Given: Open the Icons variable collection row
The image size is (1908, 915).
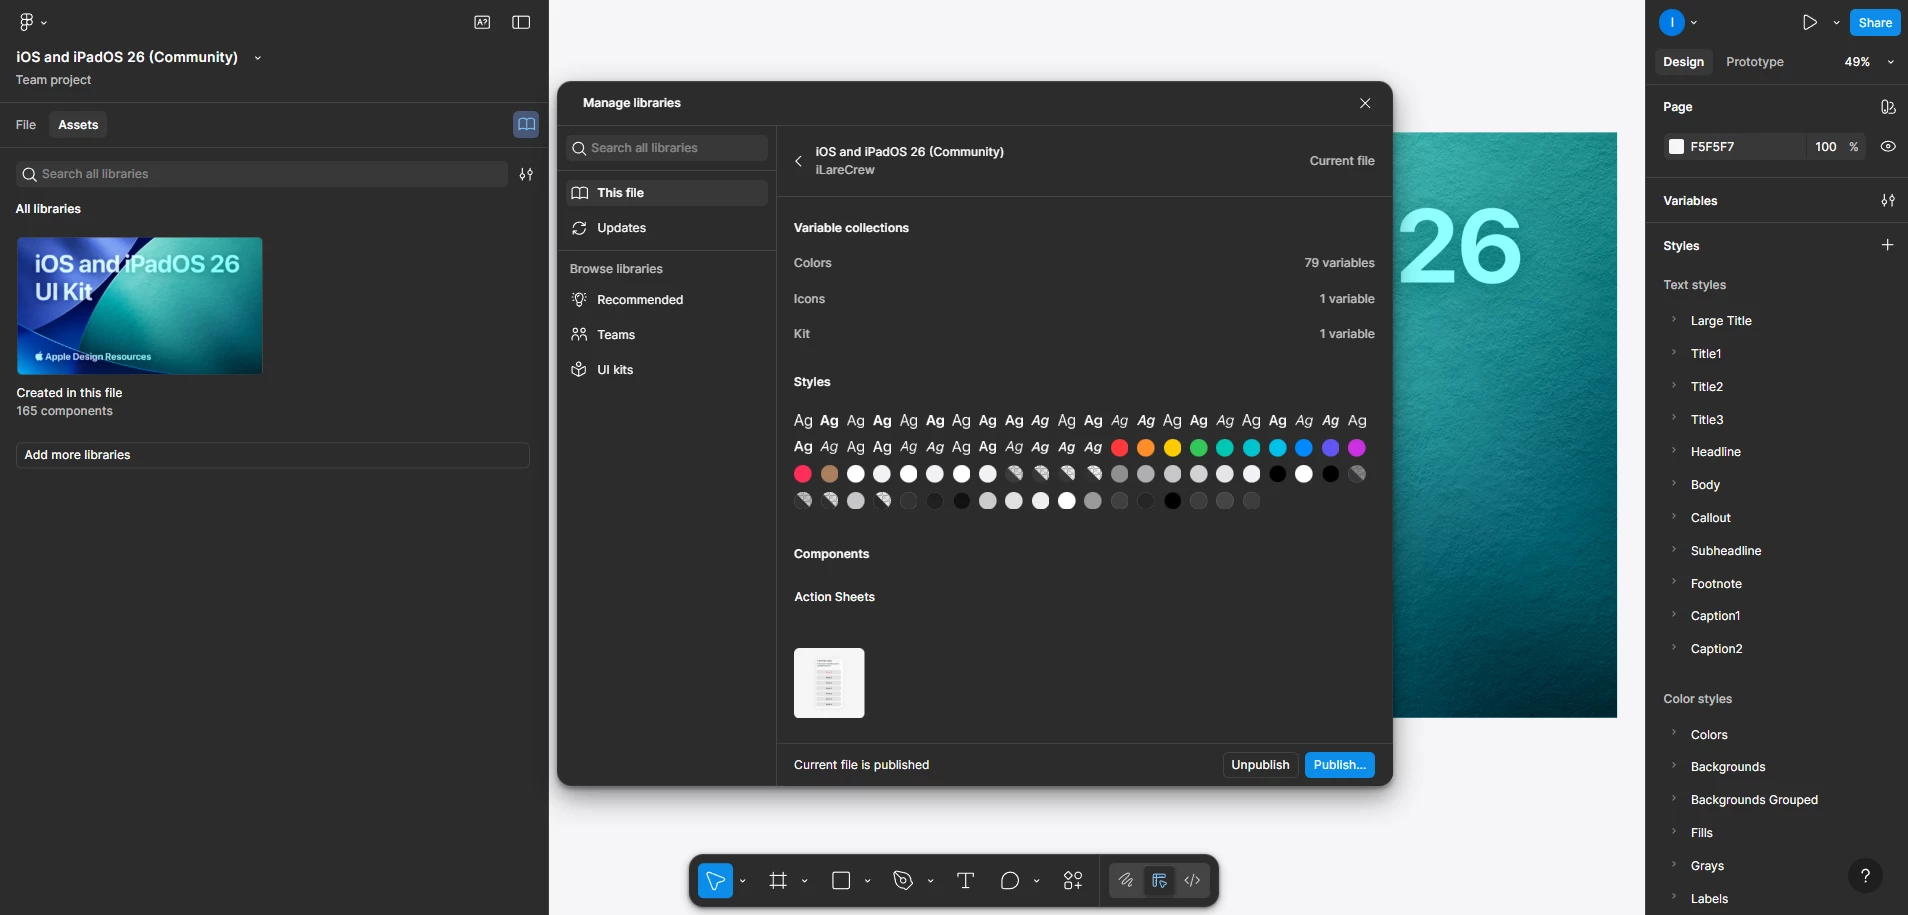Looking at the screenshot, I should (1084, 299).
